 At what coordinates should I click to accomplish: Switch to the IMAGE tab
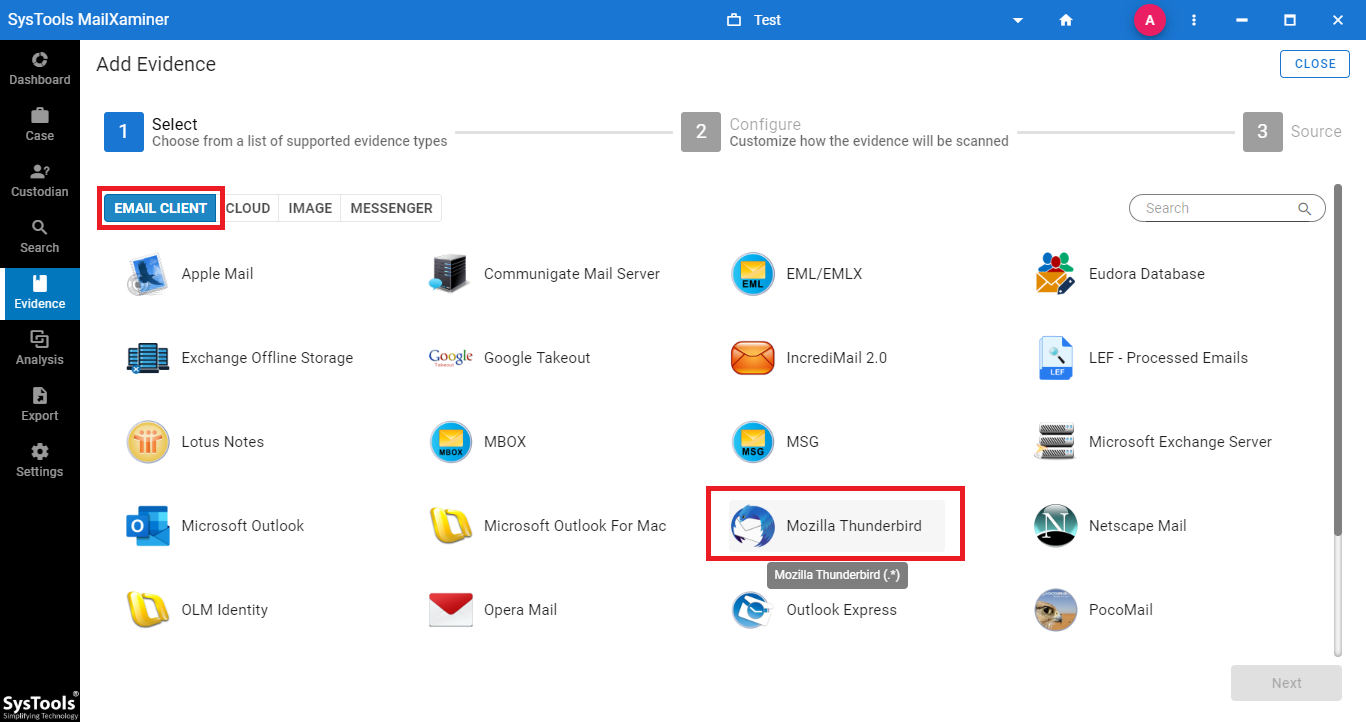coord(310,208)
